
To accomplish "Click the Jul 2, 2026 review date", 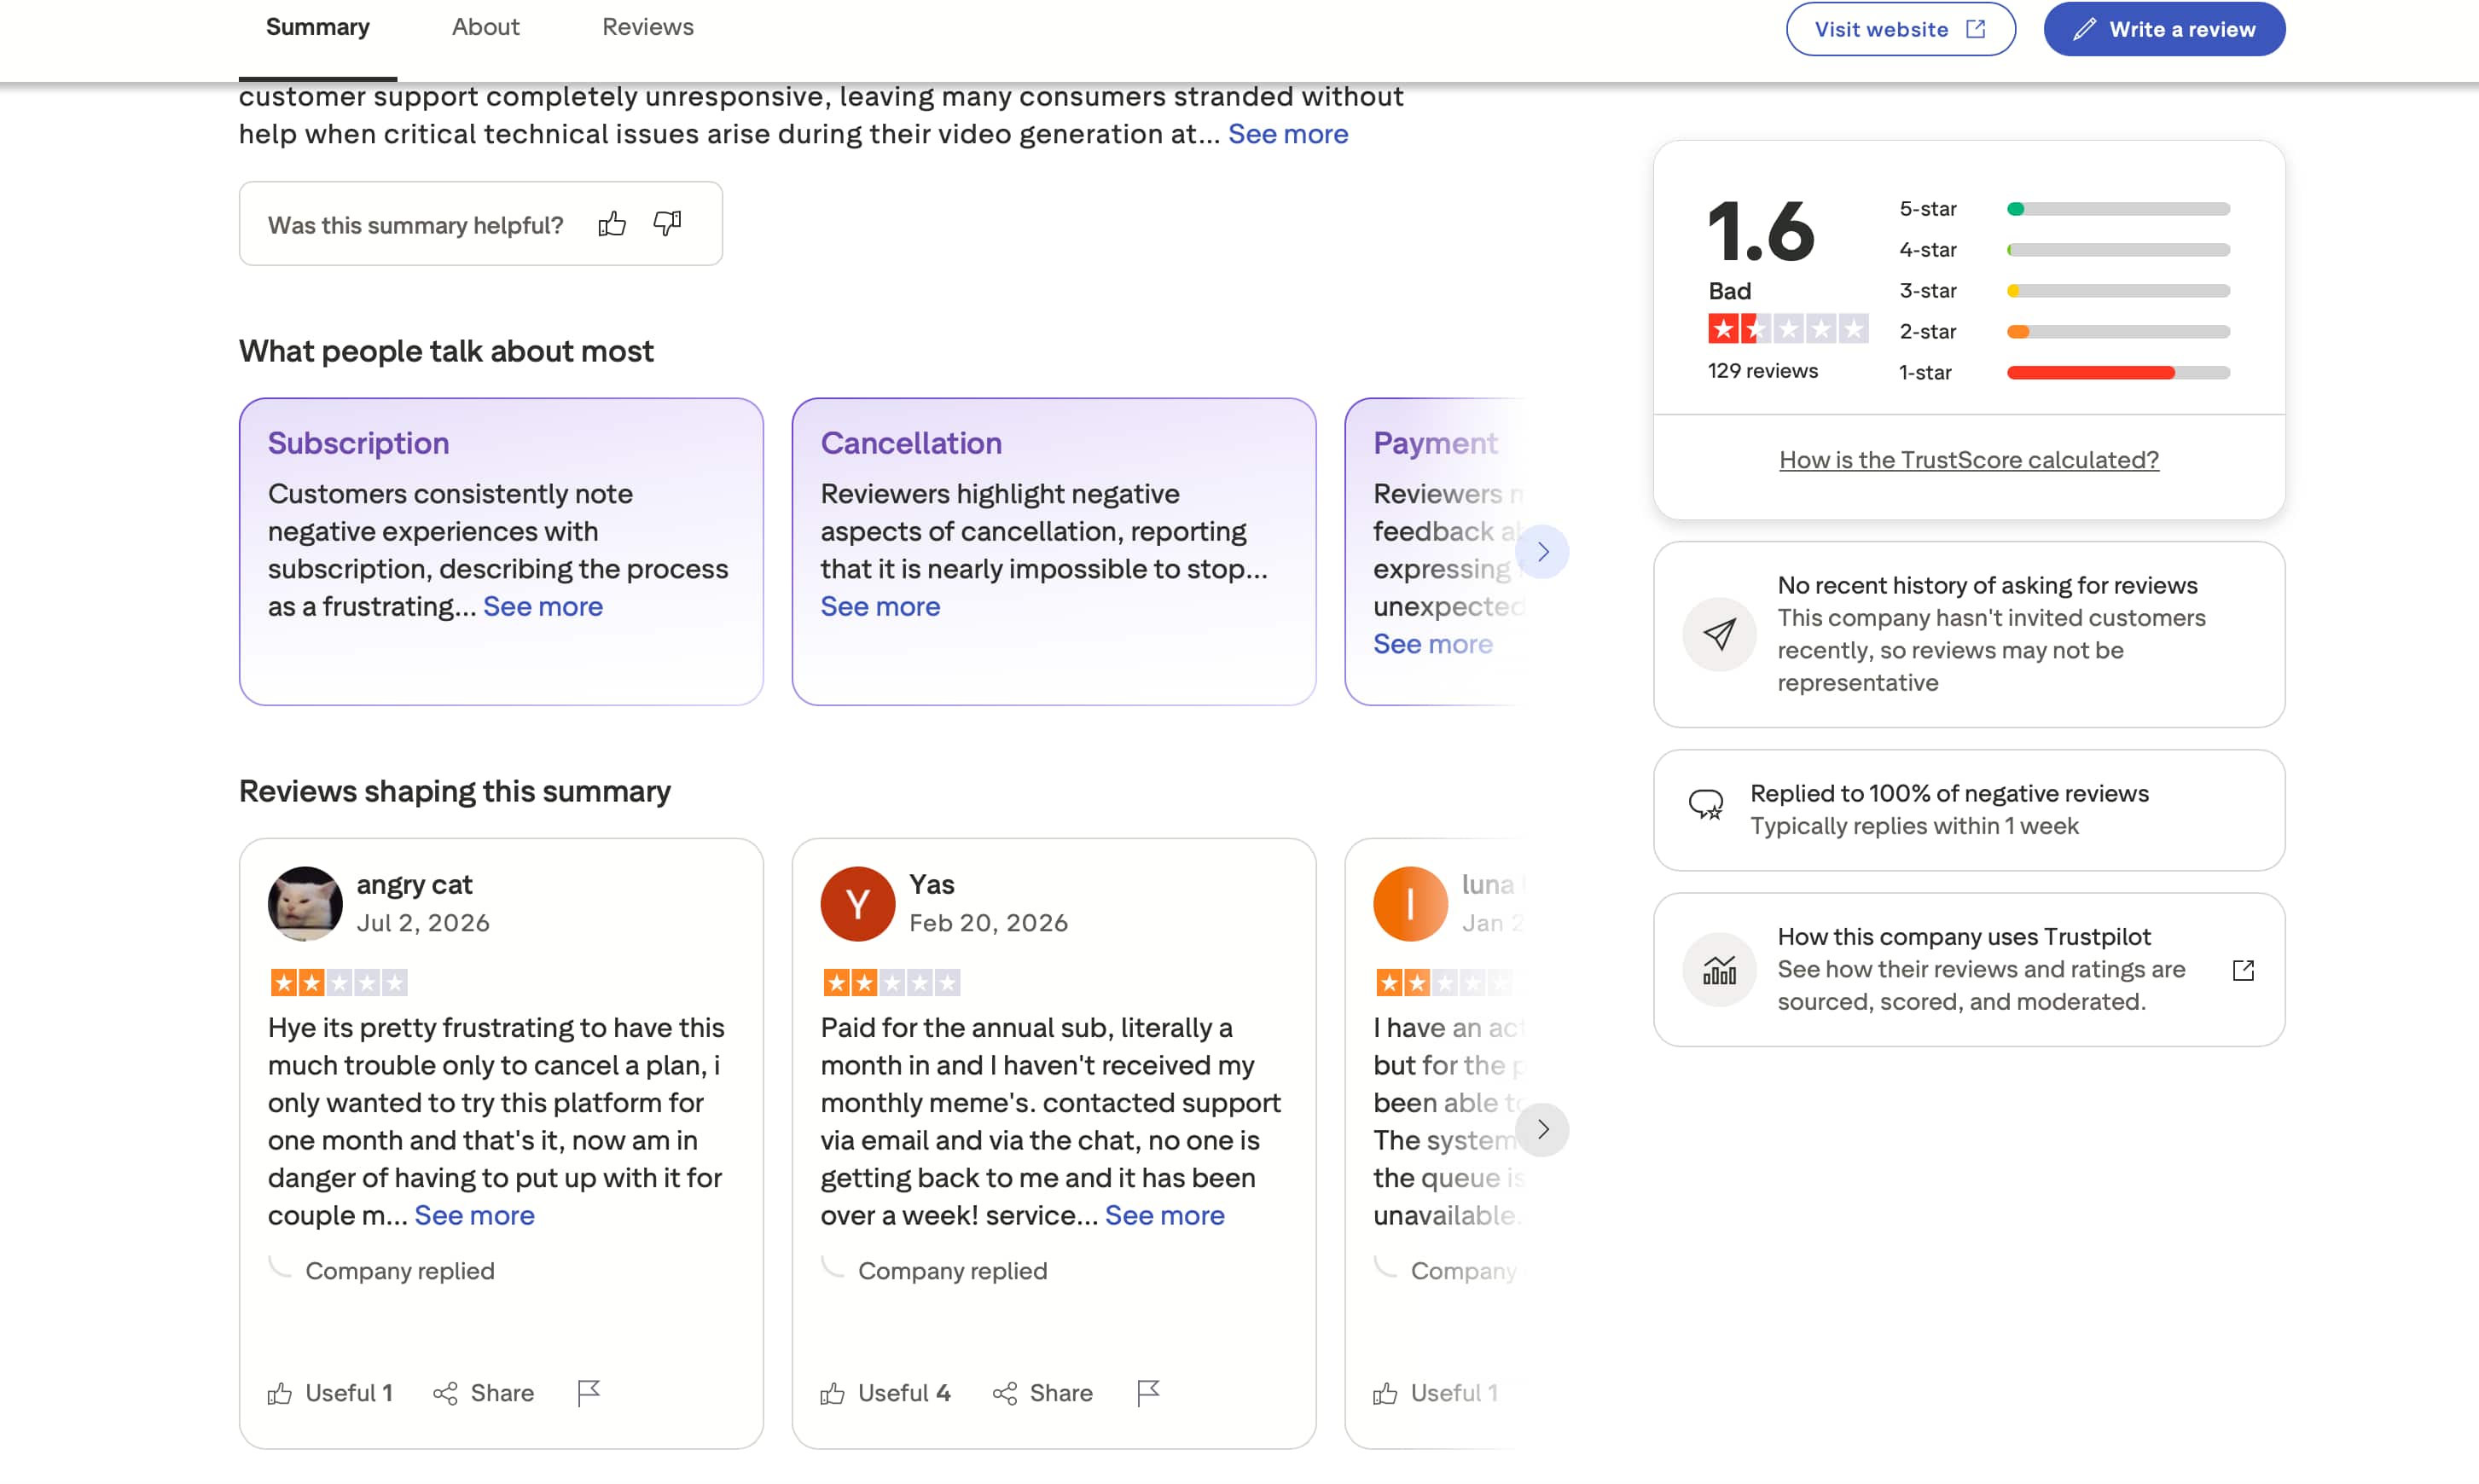I will click(x=423, y=923).
